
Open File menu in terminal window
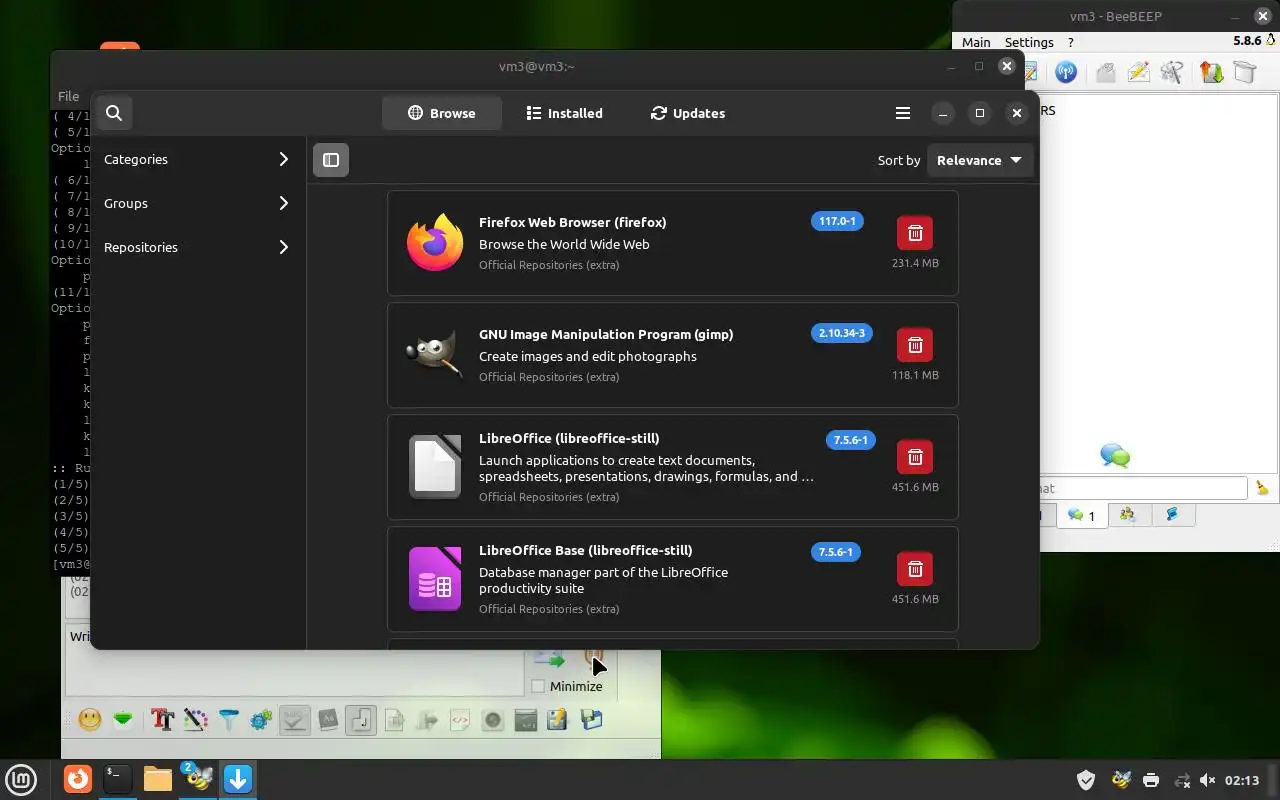pos(68,96)
